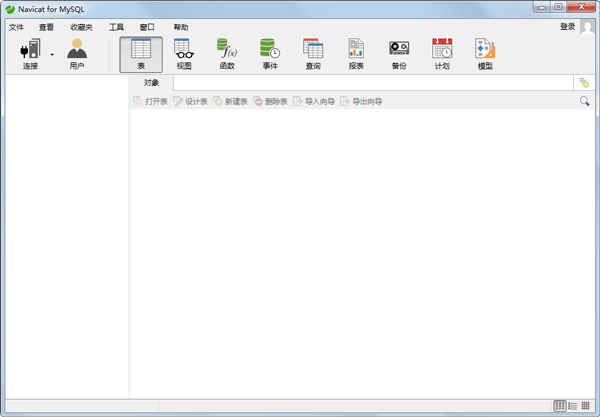The height and width of the screenshot is (417, 600).
Task: Open the 函数 (Function) objects
Action: point(227,54)
